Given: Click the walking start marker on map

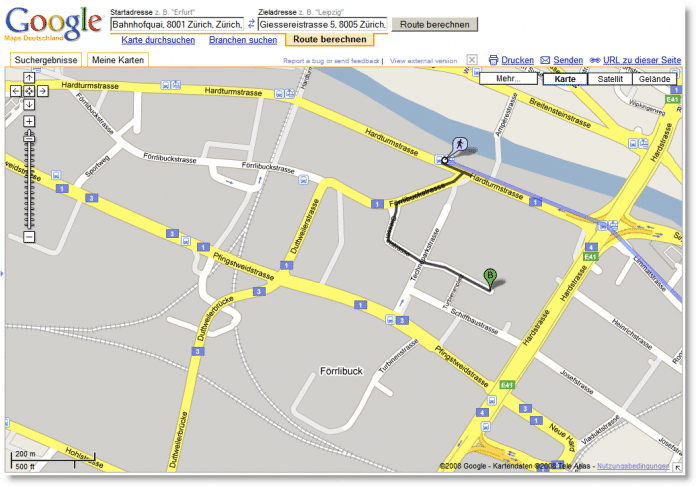Looking at the screenshot, I should point(457,146).
